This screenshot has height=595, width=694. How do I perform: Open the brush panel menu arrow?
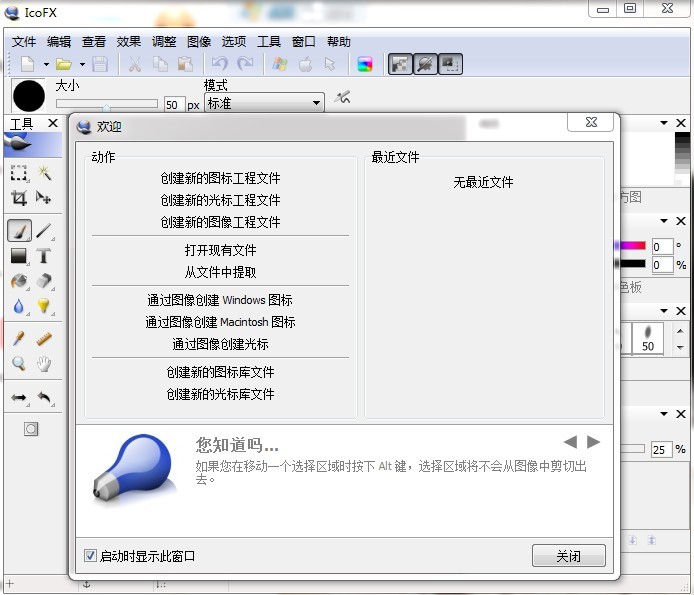click(663, 311)
